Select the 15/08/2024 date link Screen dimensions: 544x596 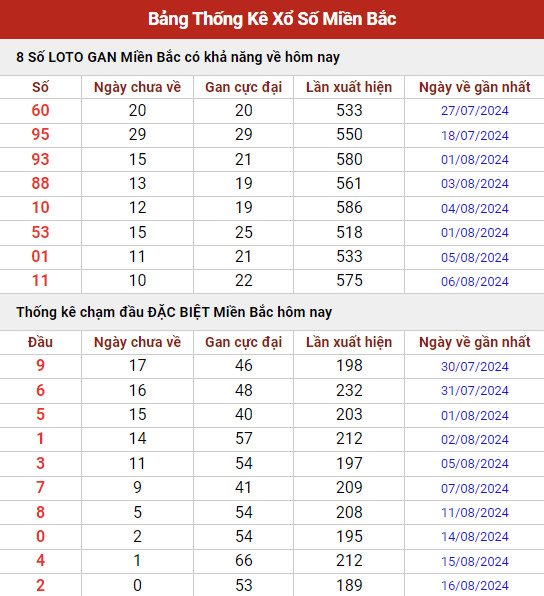click(474, 561)
